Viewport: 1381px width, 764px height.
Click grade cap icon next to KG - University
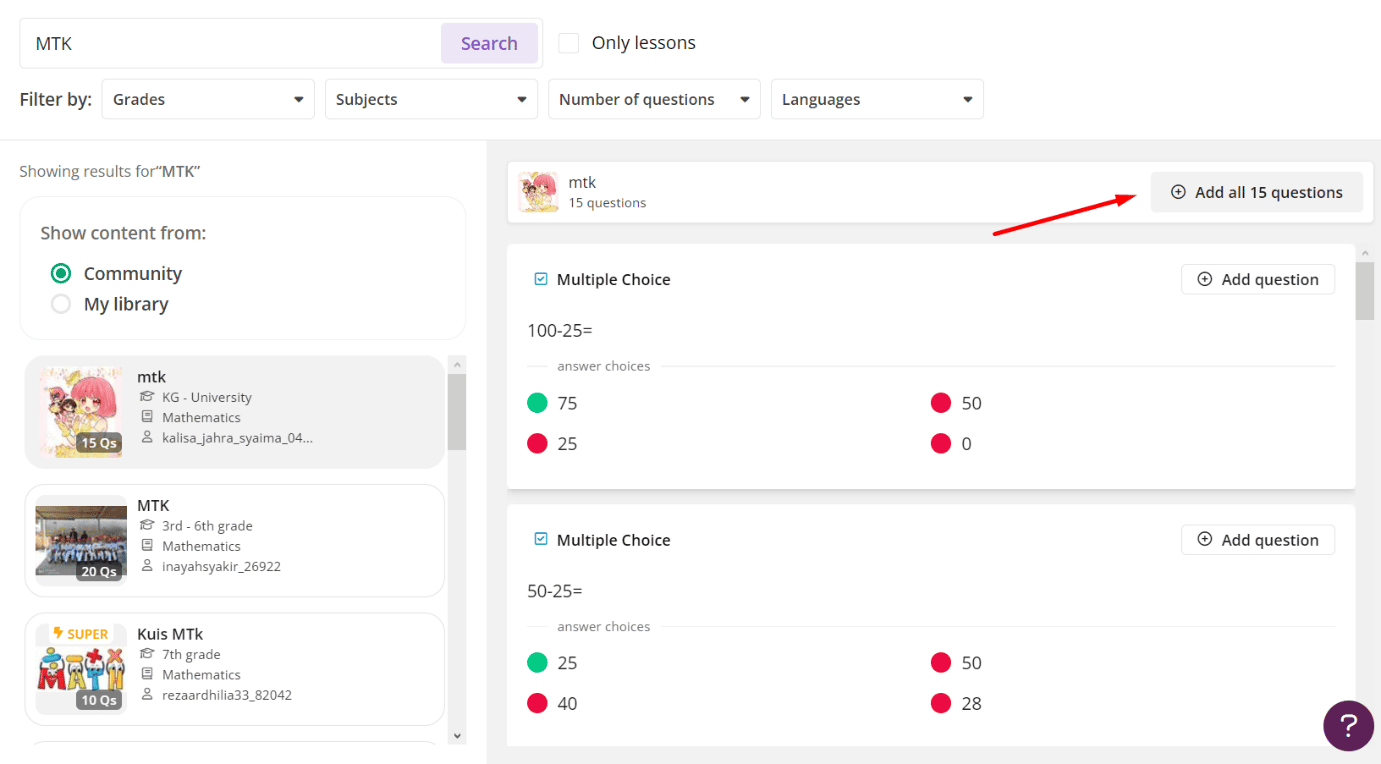coord(147,397)
